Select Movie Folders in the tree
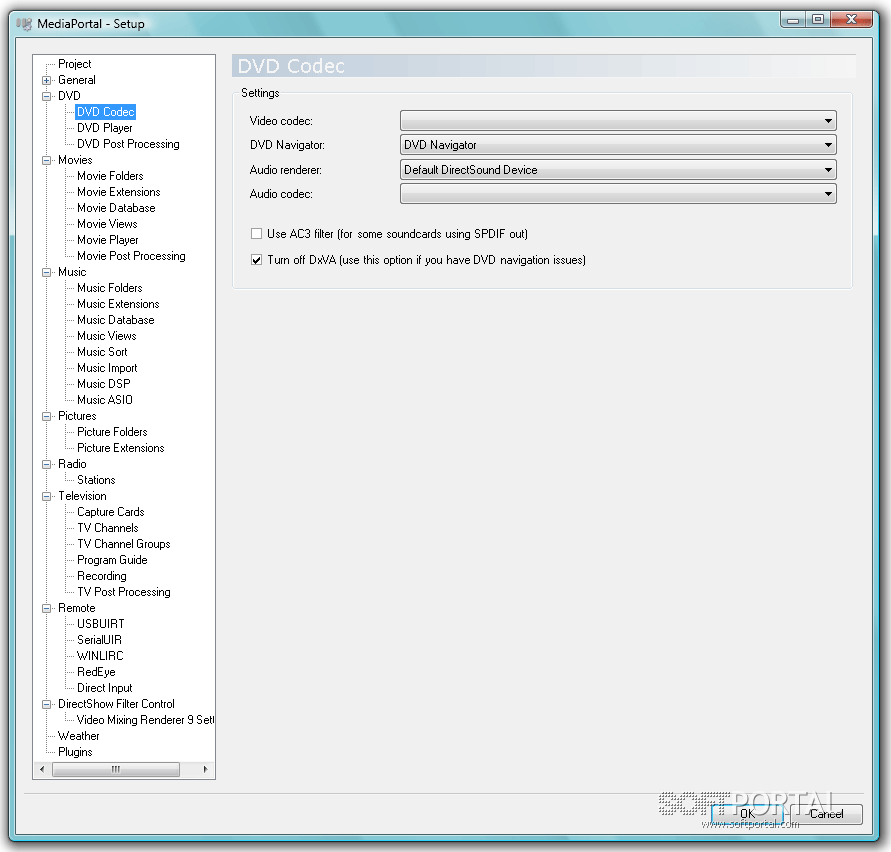This screenshot has height=852, width=891. [x=110, y=176]
